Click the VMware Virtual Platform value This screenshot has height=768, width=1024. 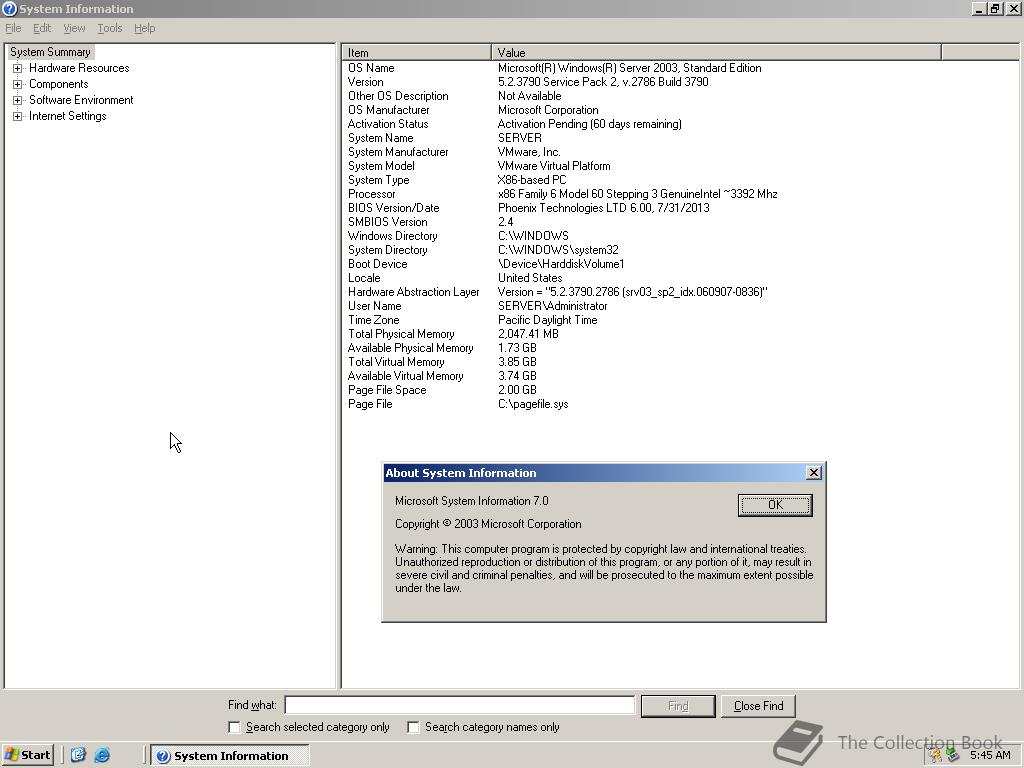point(554,166)
